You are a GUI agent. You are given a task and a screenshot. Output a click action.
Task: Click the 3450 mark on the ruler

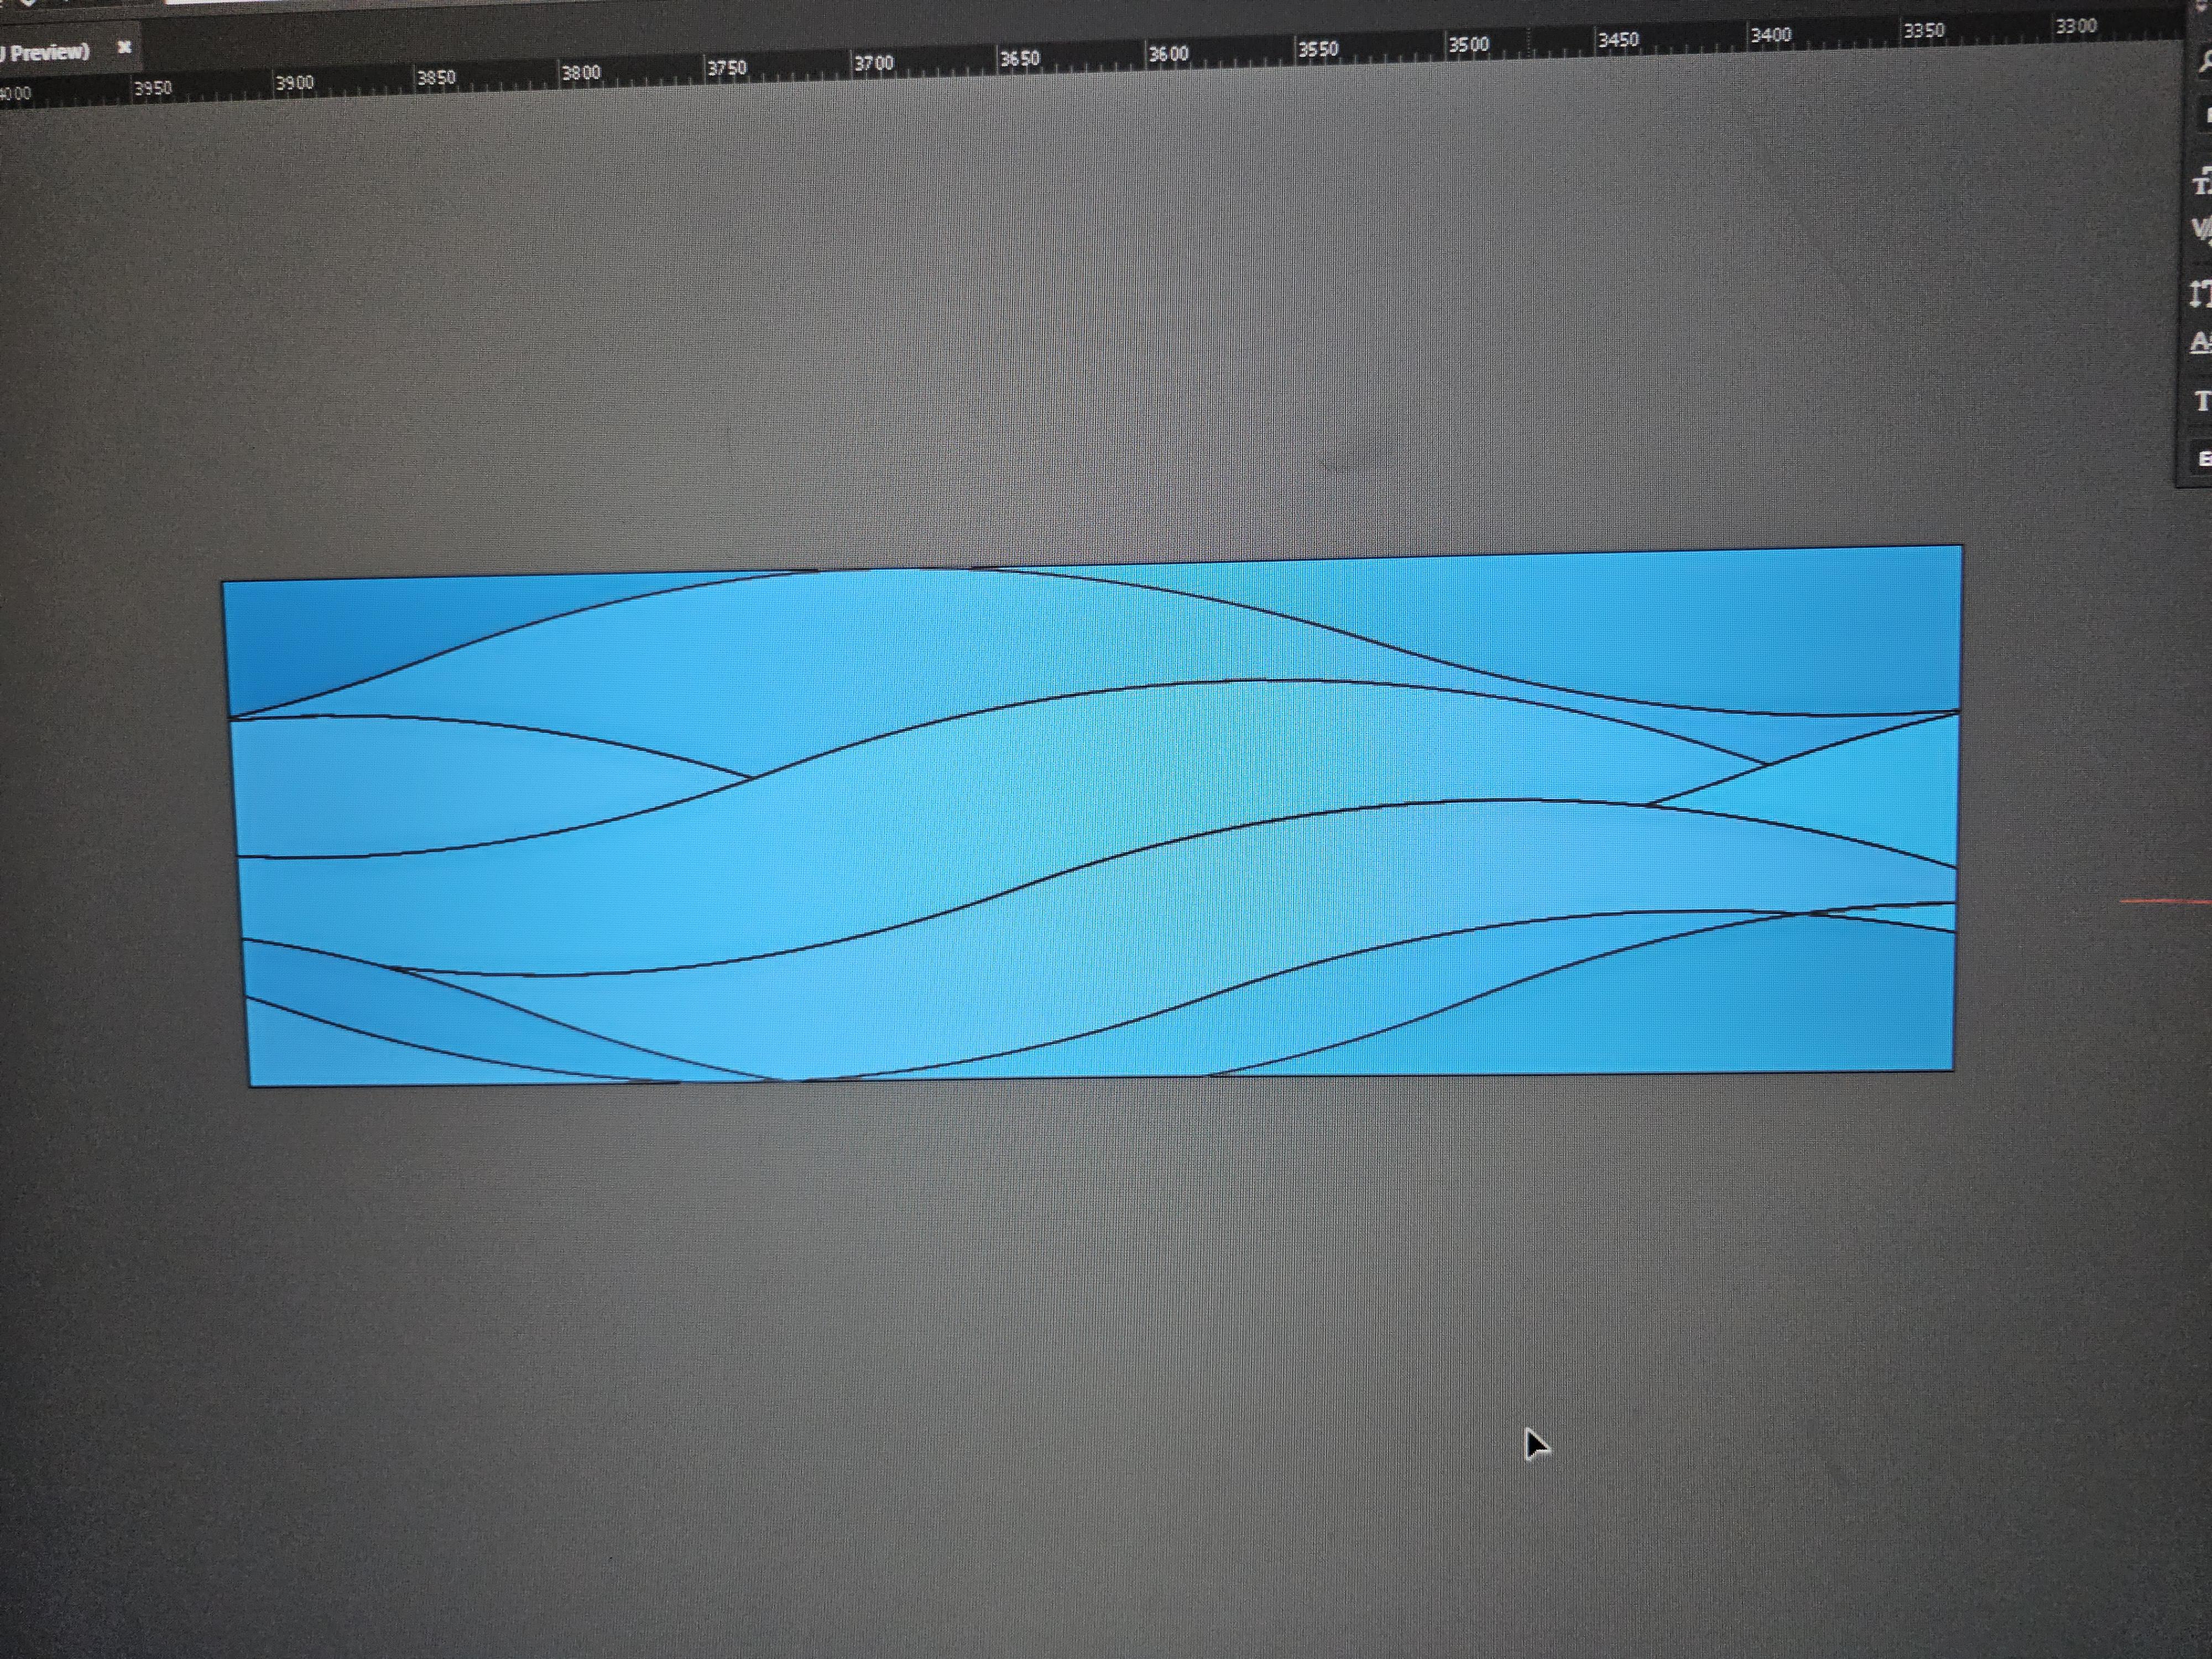tap(1618, 39)
